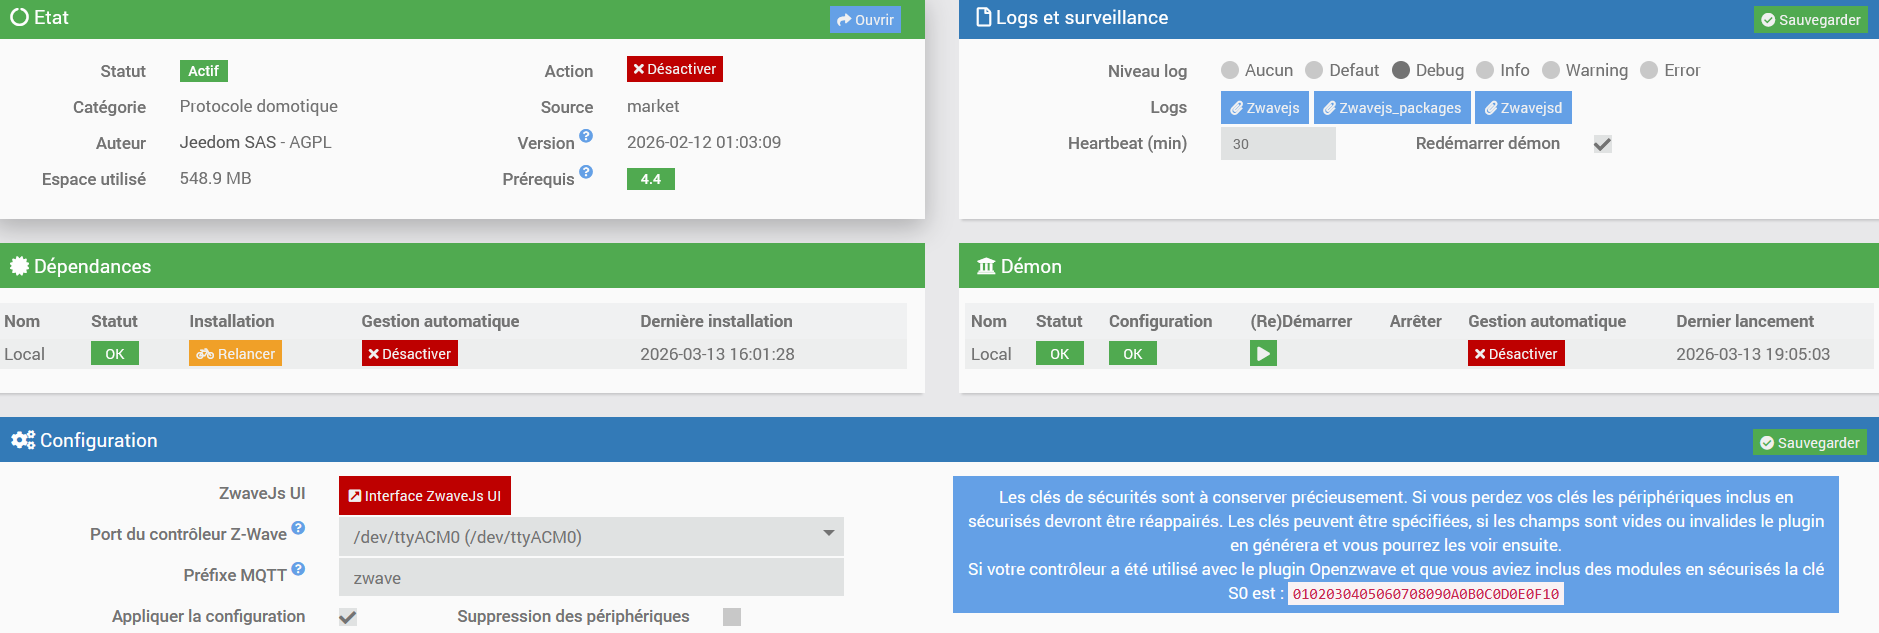Click the 548.9 MB space value

click(x=215, y=178)
